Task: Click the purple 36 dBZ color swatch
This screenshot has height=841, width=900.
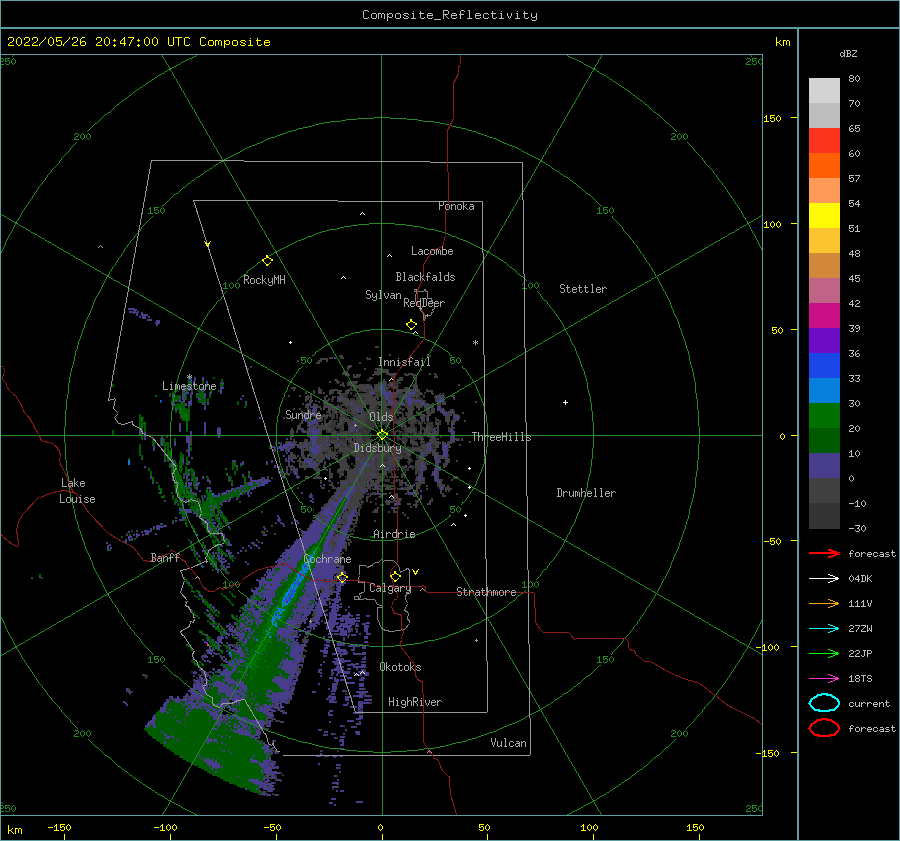Action: coord(824,341)
